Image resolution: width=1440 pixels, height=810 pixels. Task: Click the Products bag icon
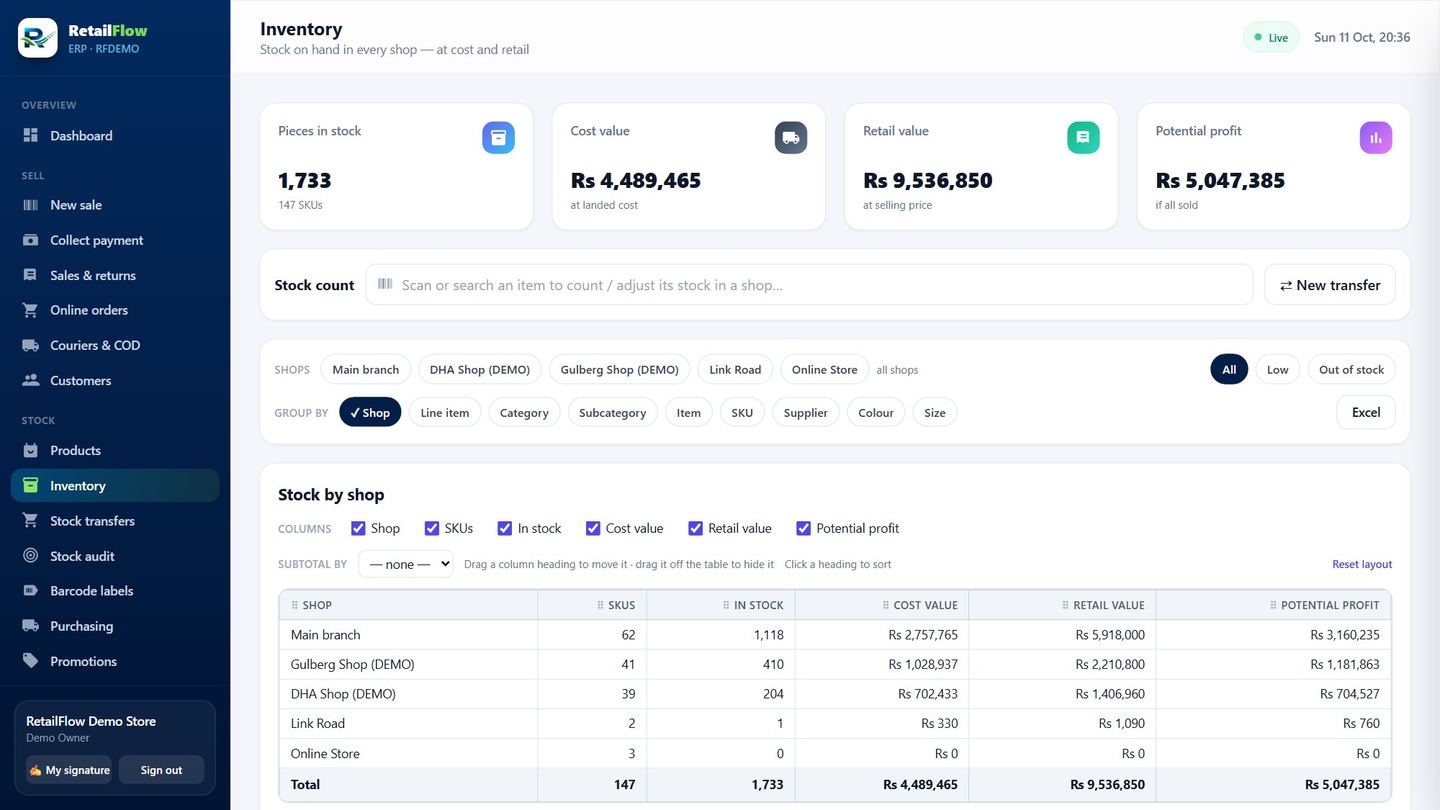[30, 450]
